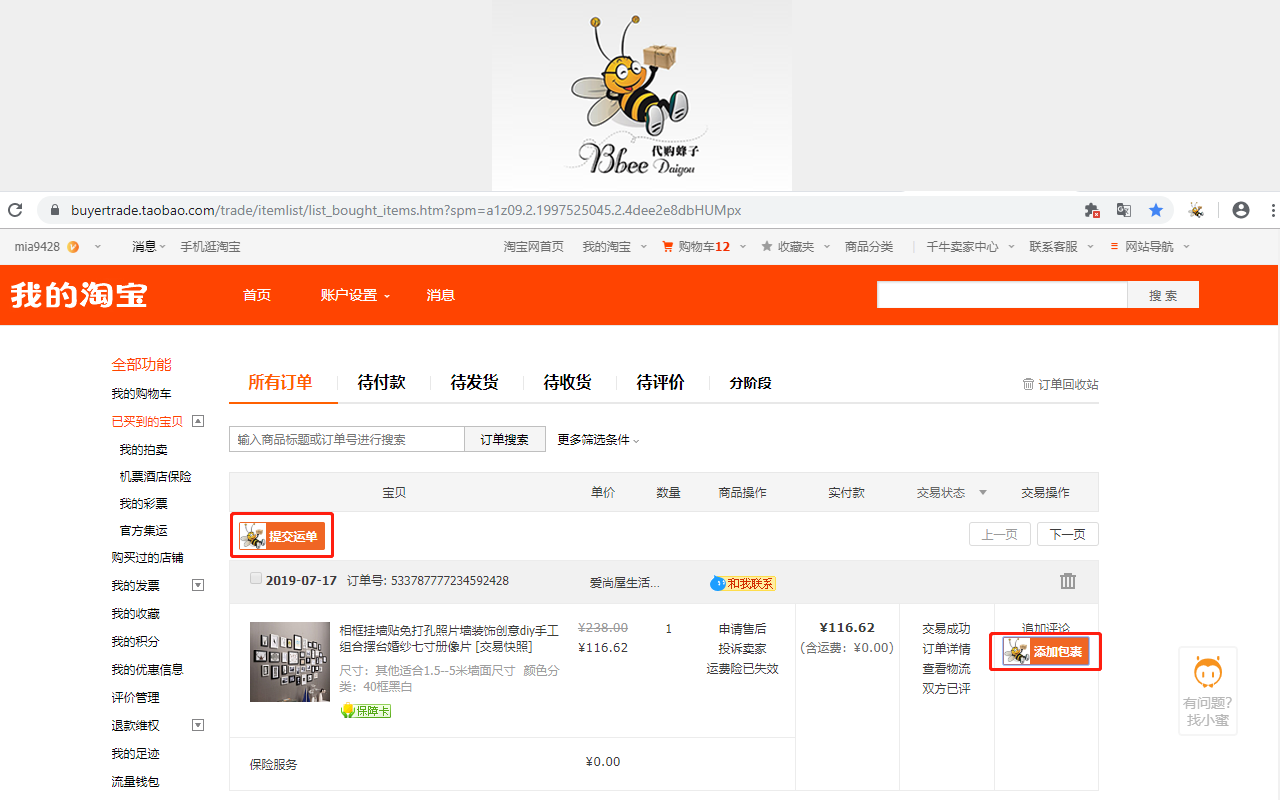Screen dimensions: 1280x800
Task: Click the 搜索 button in header
Action: [x=1163, y=295]
